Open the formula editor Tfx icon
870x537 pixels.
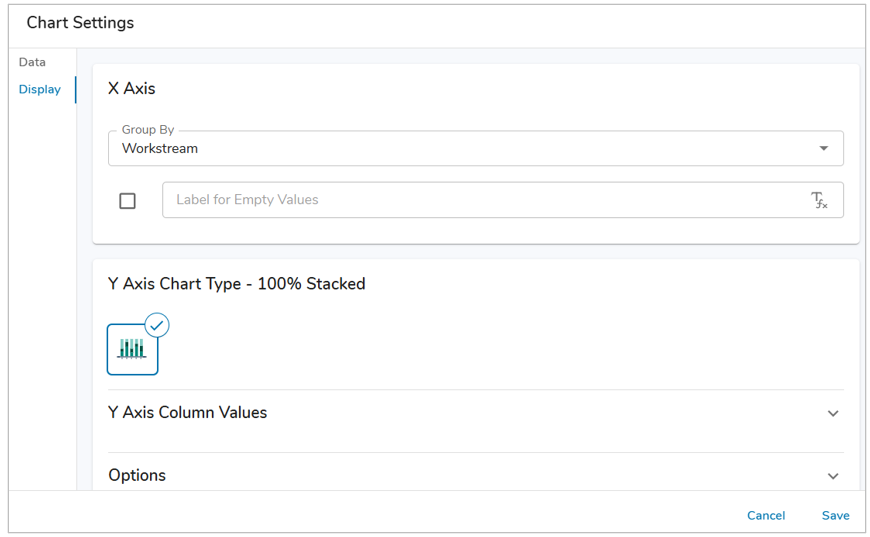tap(819, 200)
